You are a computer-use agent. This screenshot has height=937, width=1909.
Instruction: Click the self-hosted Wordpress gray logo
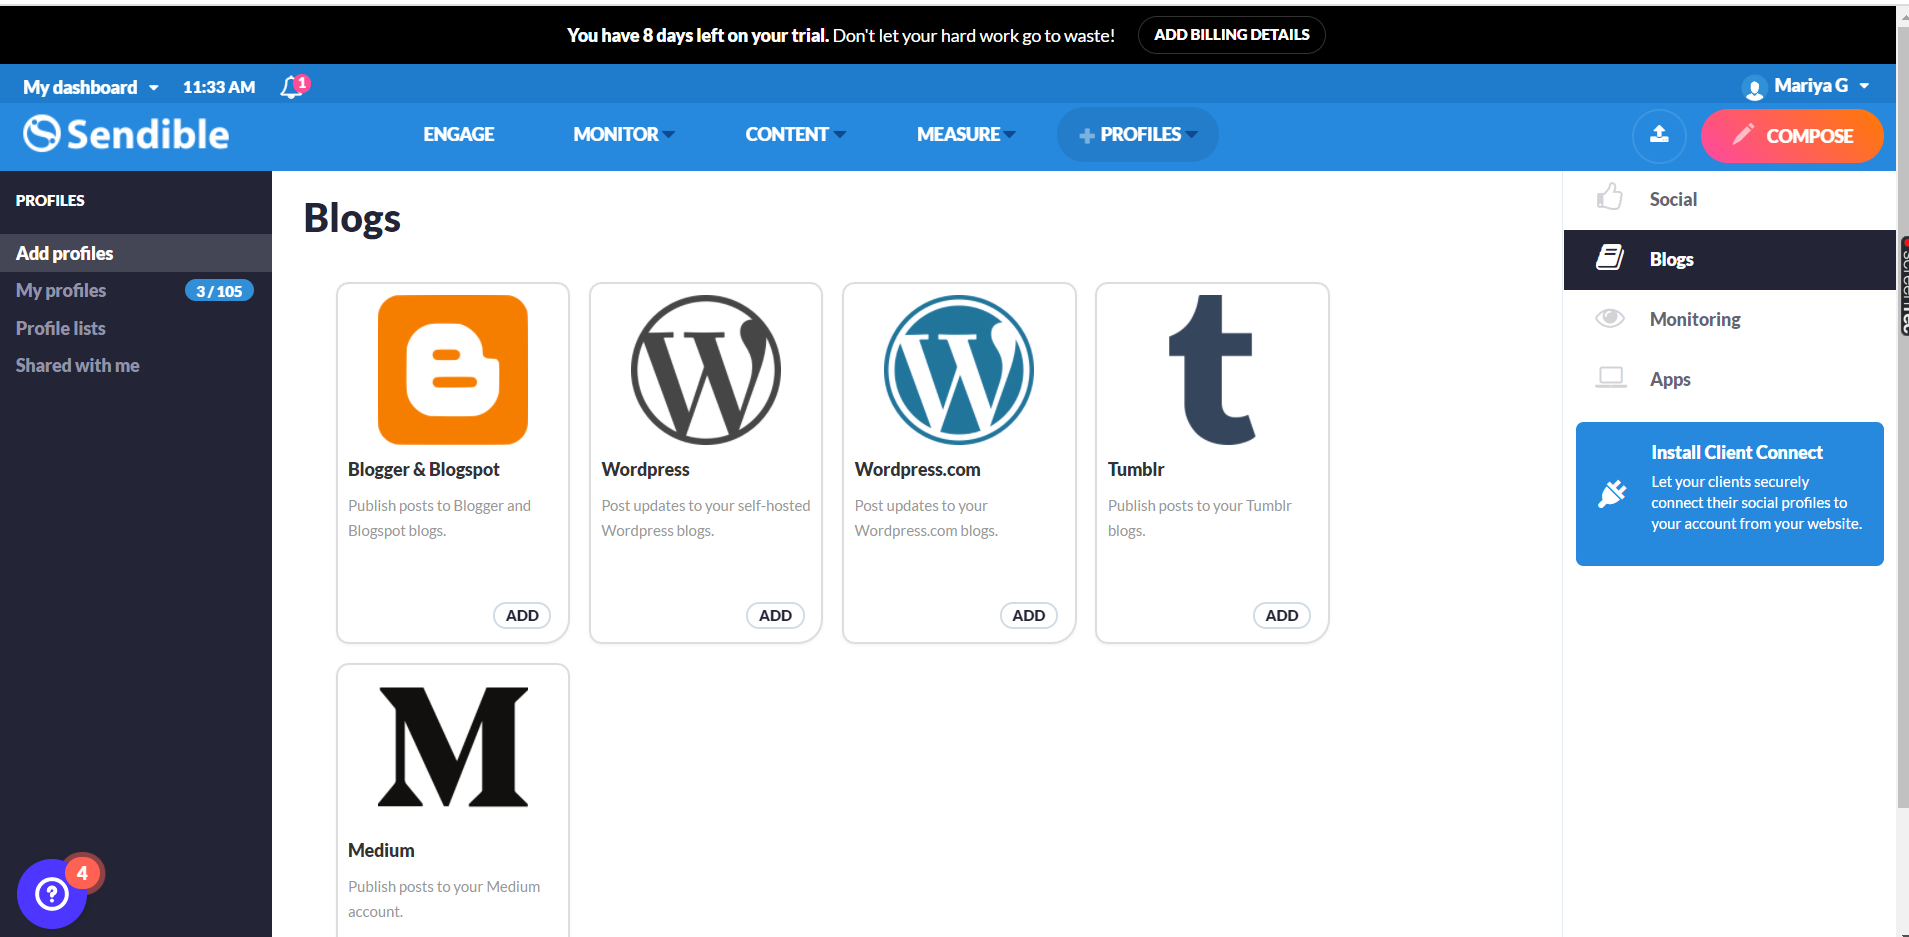706,370
